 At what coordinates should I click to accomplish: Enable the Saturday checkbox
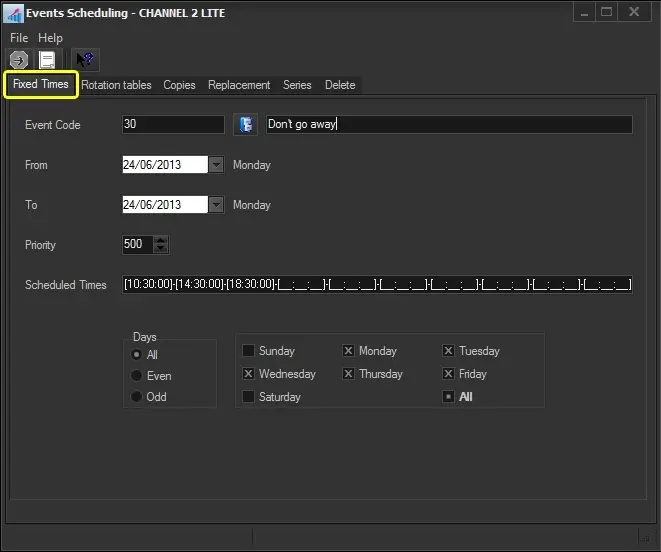(248, 397)
